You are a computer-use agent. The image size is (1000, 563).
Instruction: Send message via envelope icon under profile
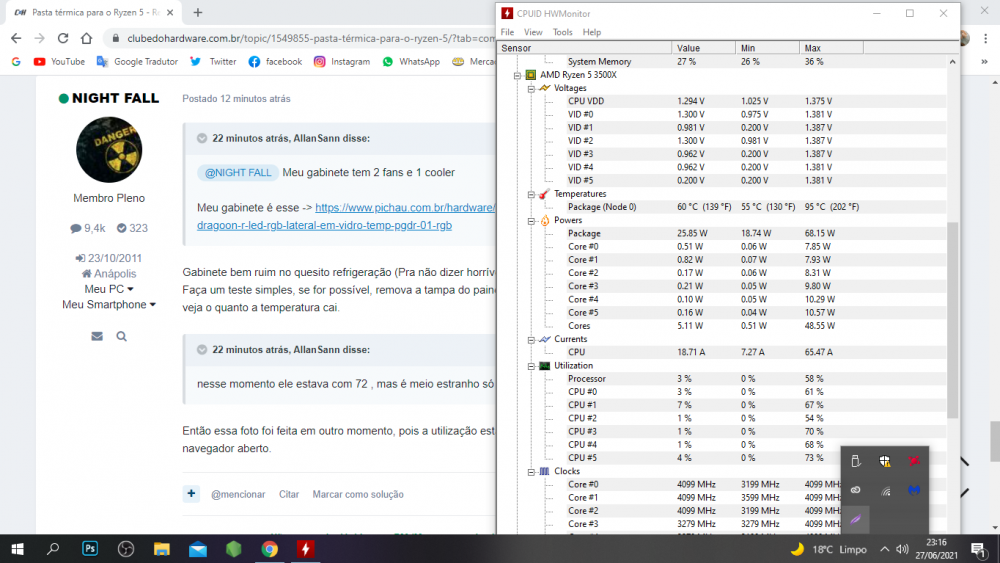[97, 337]
